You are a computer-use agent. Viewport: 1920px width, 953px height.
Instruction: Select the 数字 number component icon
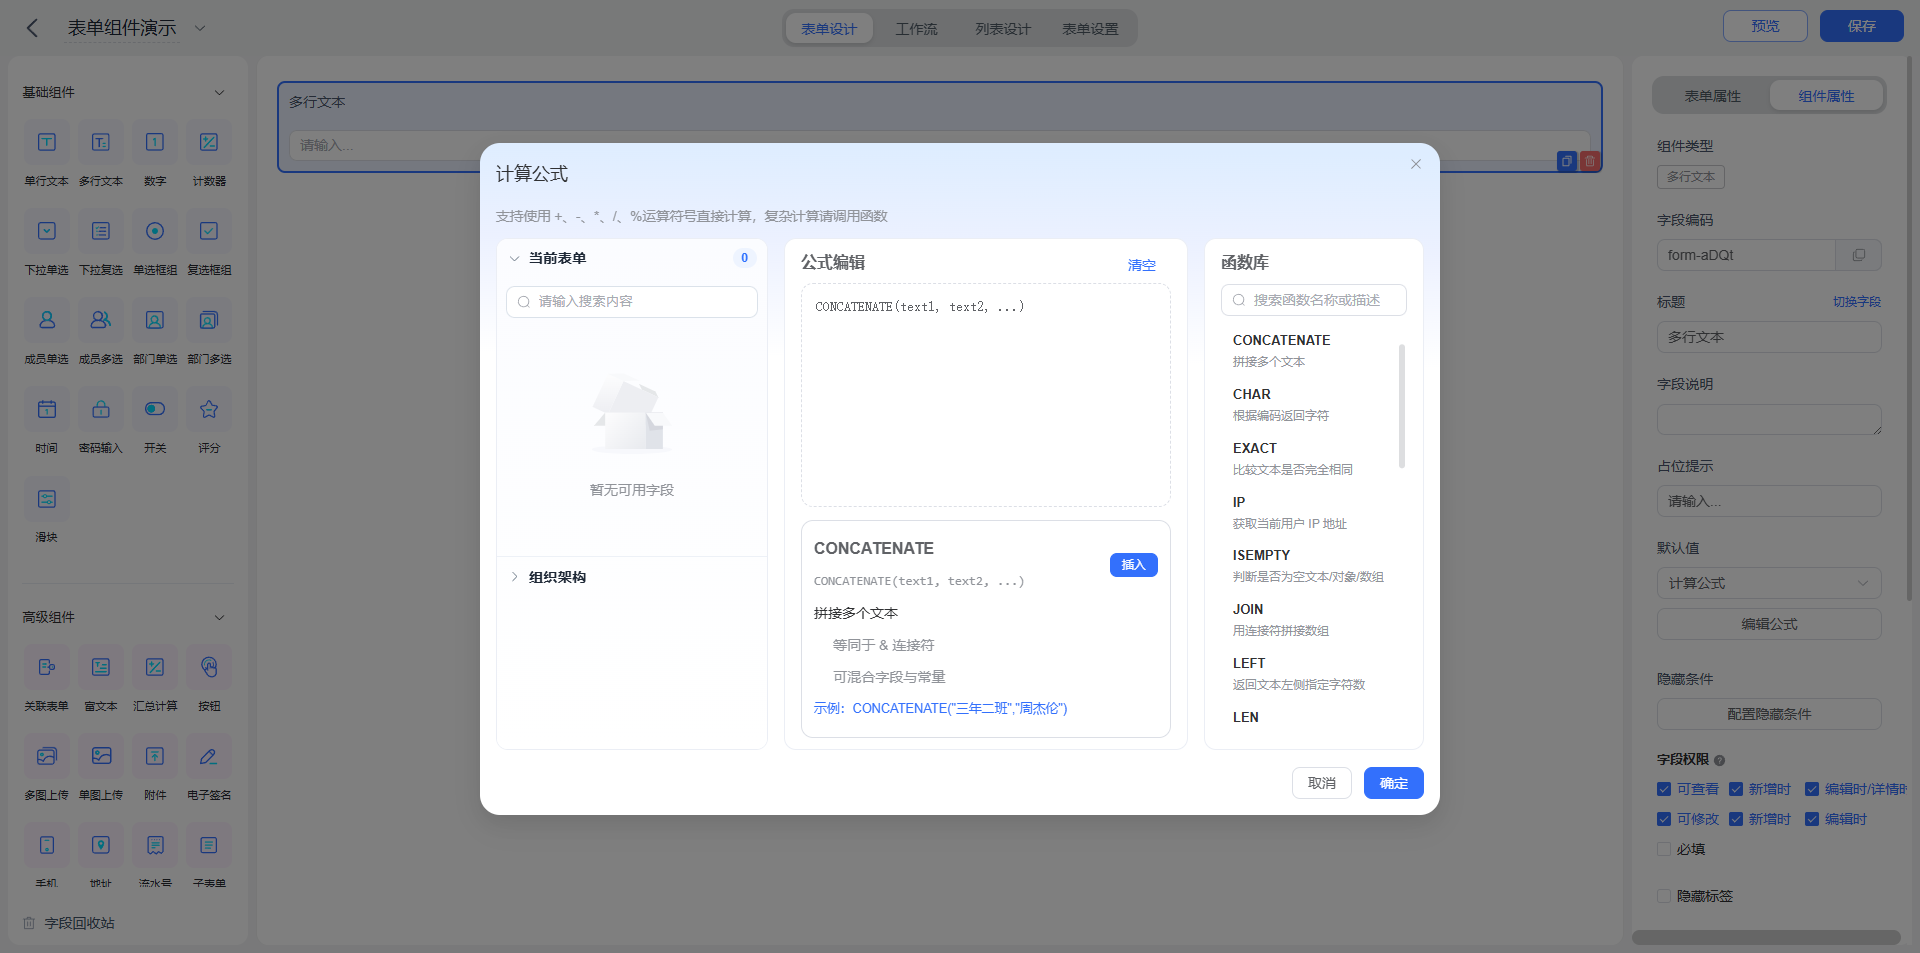(x=155, y=142)
